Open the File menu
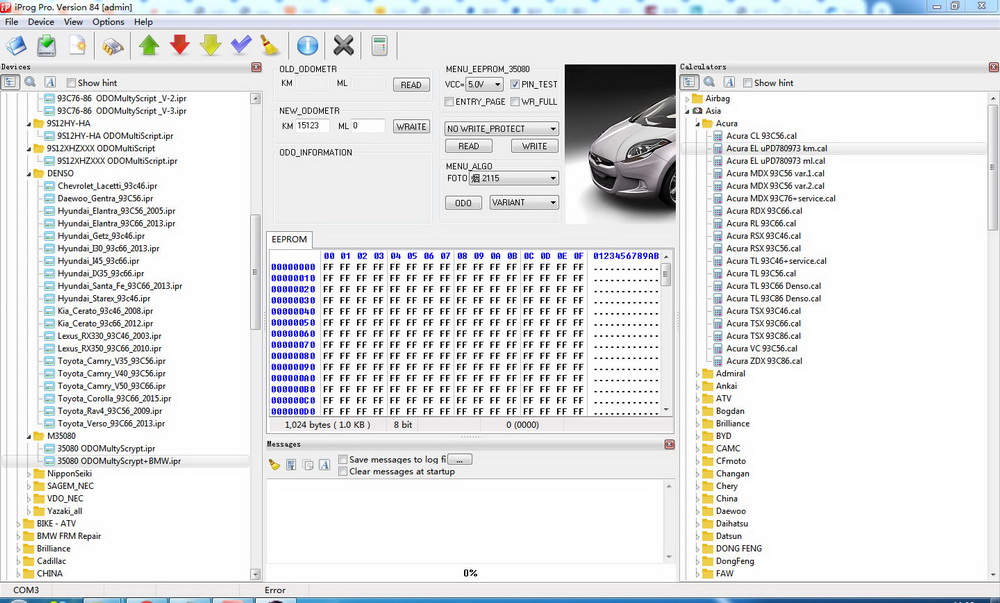1000x603 pixels. 11,22
